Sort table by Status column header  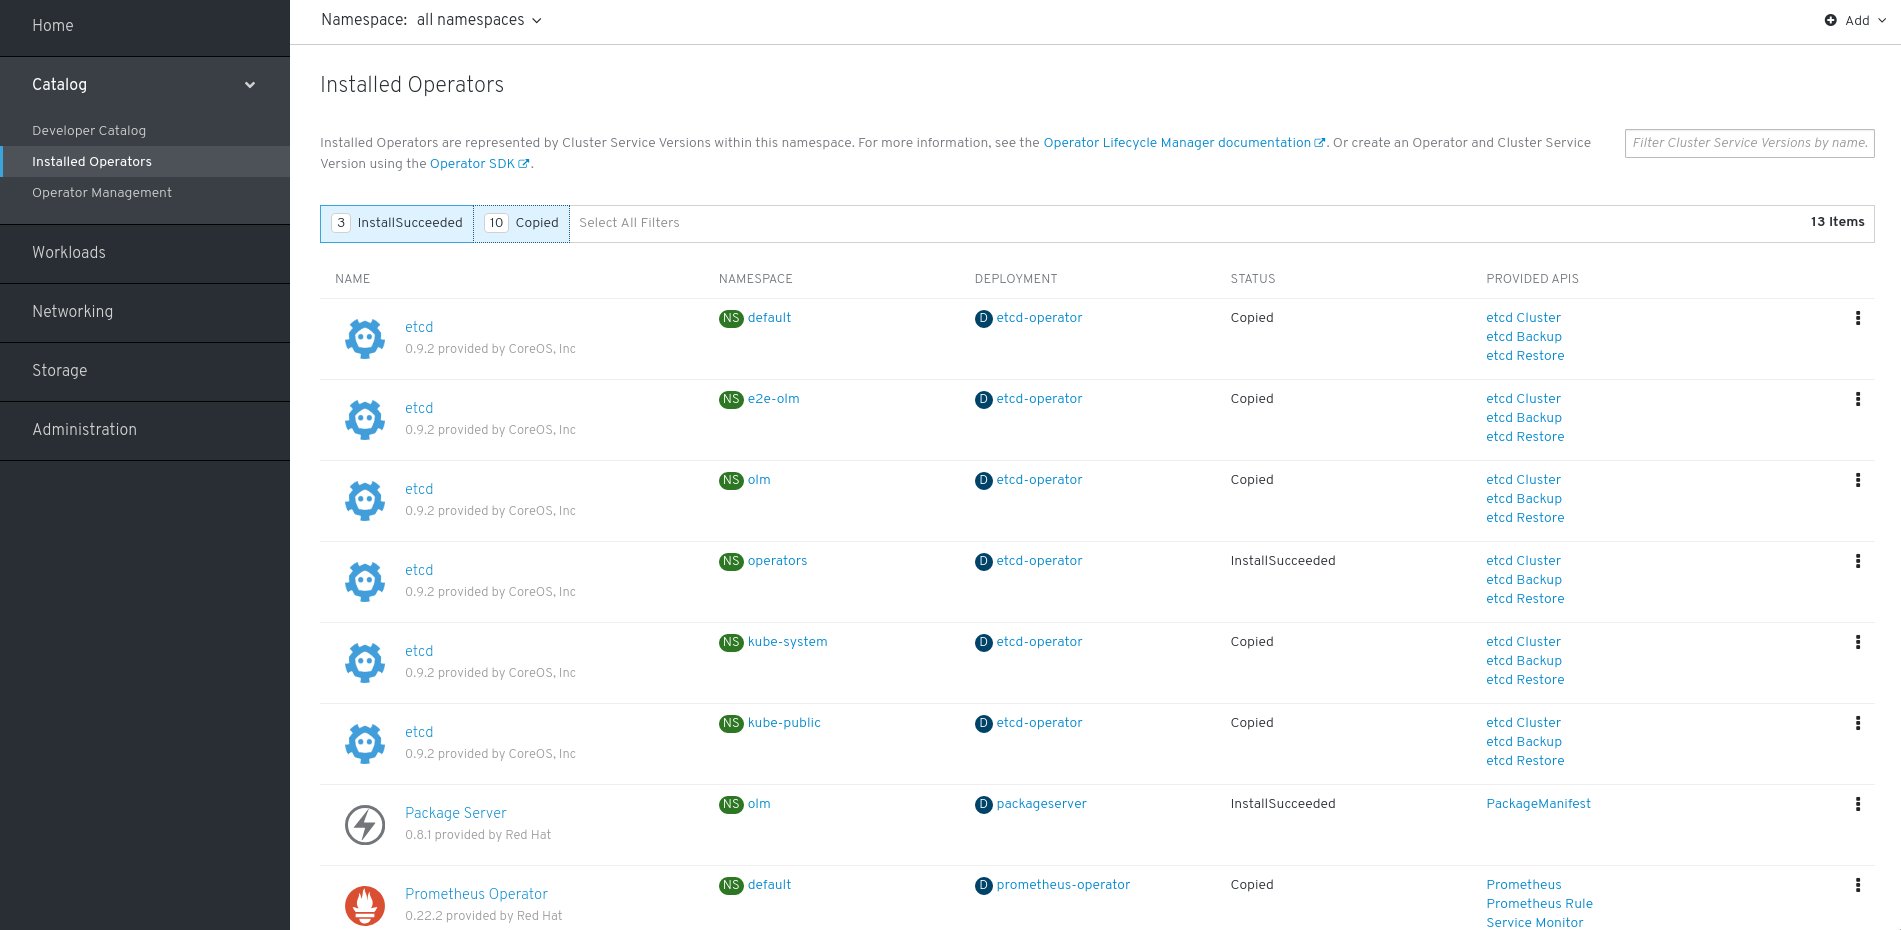click(x=1252, y=279)
